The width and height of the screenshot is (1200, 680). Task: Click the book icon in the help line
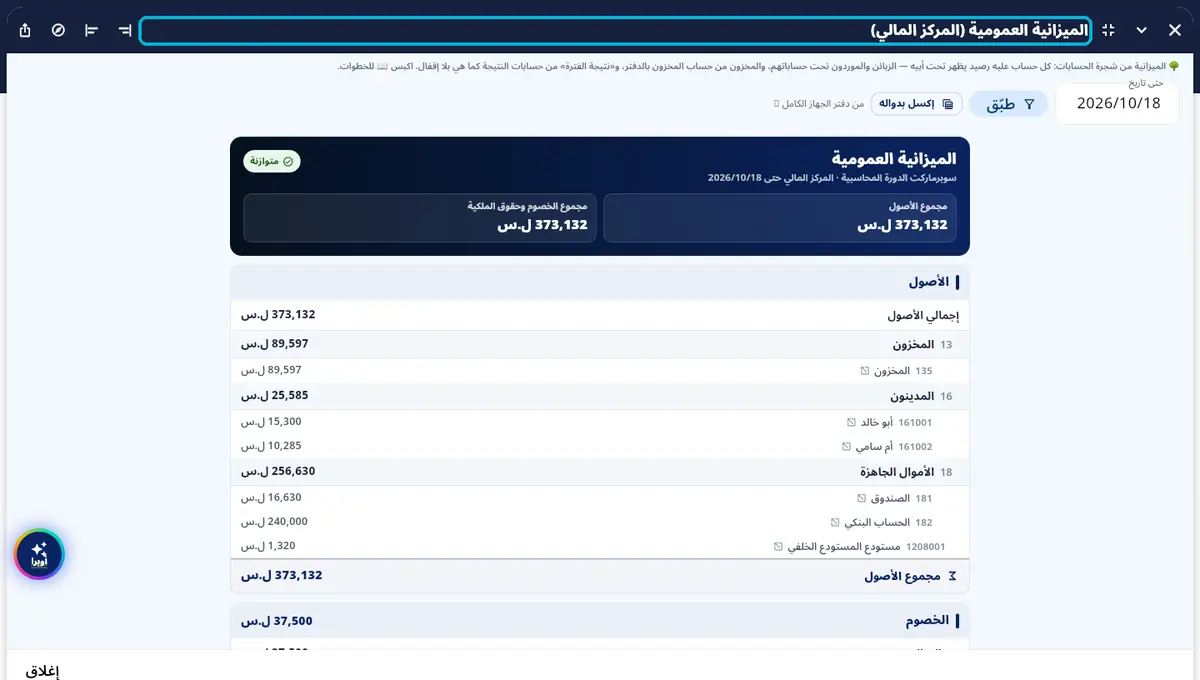click(x=382, y=66)
